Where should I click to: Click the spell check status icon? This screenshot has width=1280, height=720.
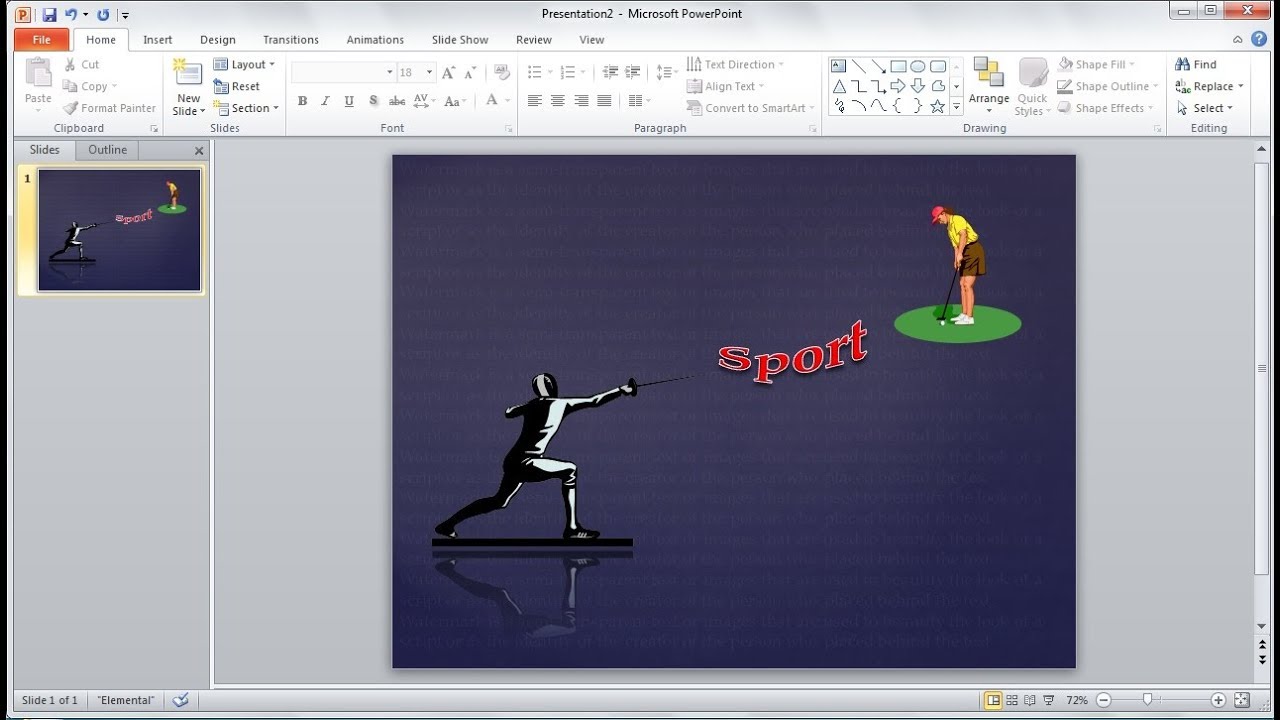tap(181, 700)
